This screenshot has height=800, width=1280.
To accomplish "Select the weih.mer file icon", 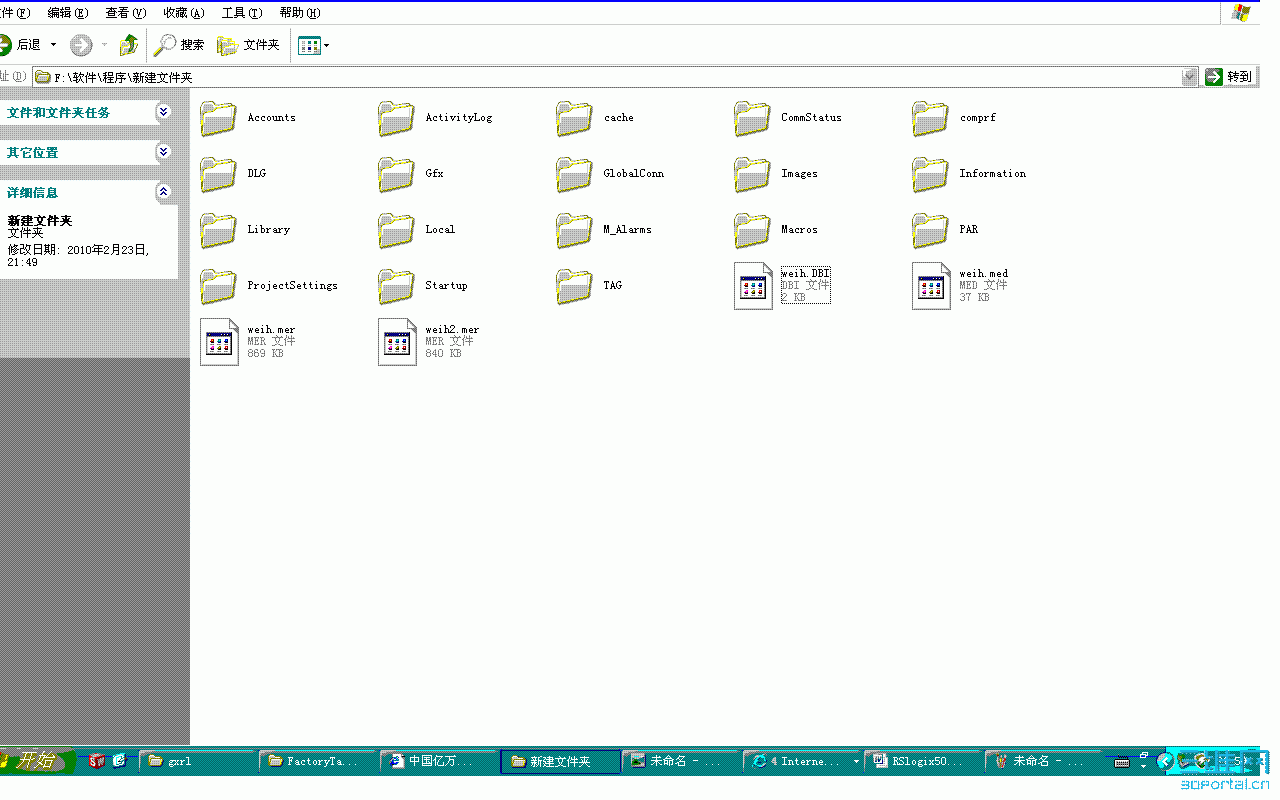I will tap(219, 342).
